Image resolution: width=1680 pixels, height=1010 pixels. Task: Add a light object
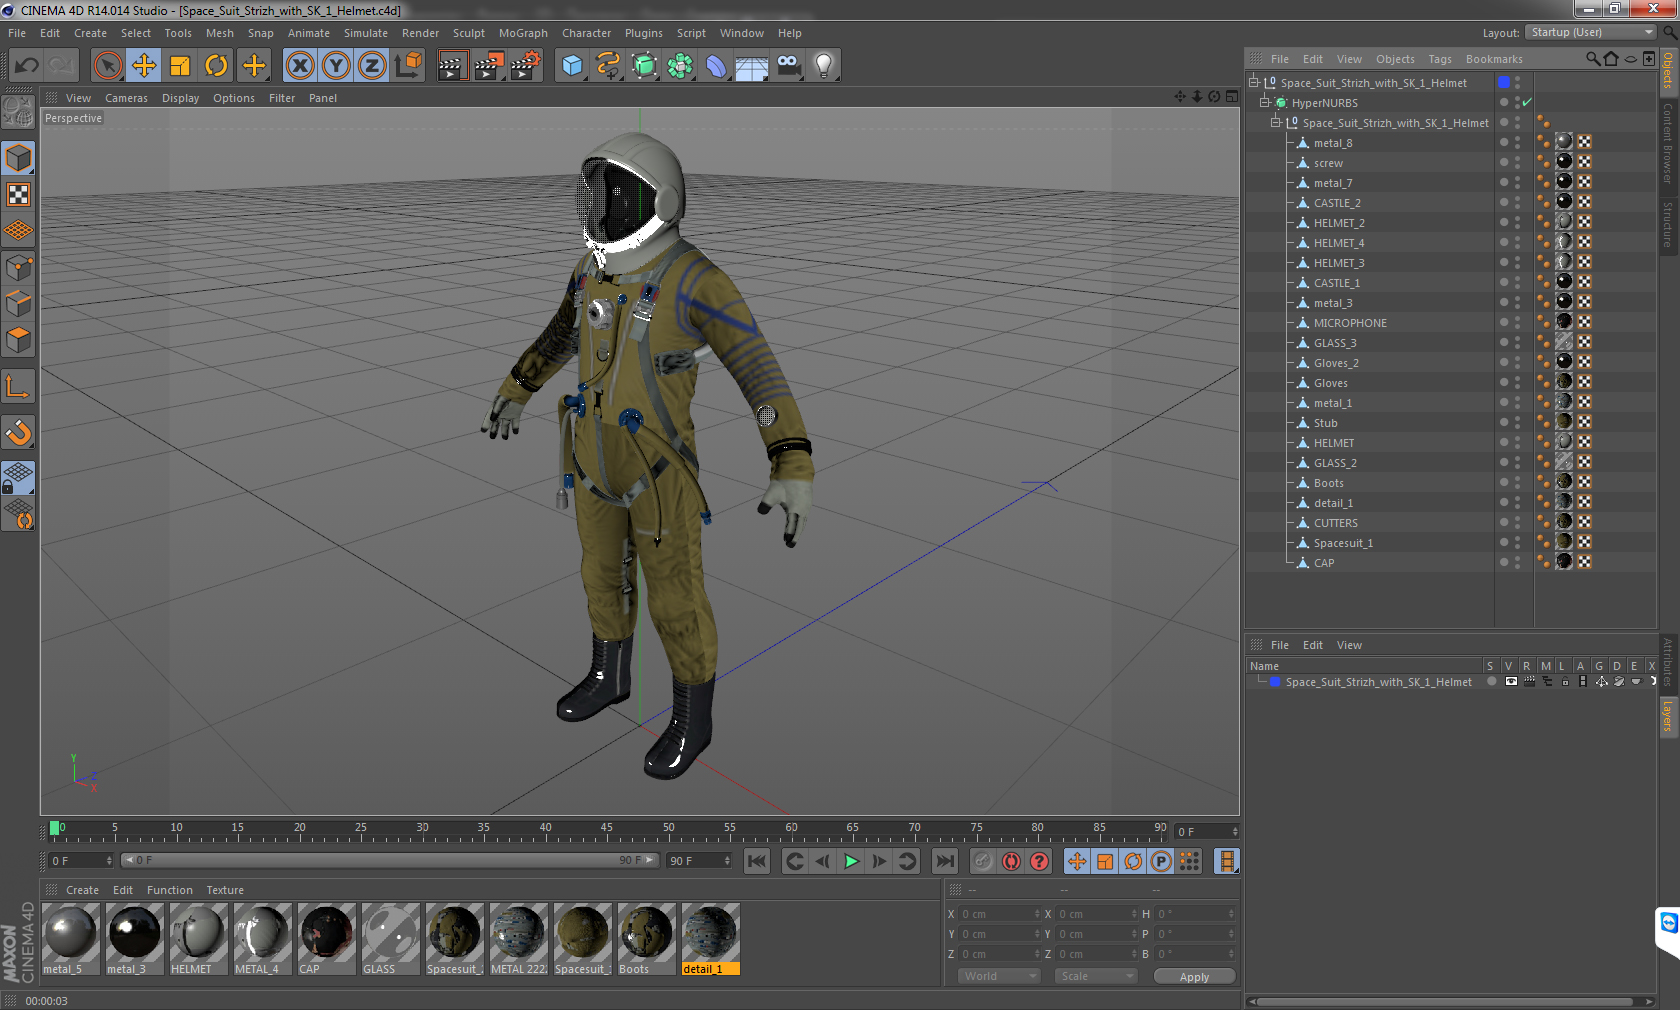click(x=824, y=66)
